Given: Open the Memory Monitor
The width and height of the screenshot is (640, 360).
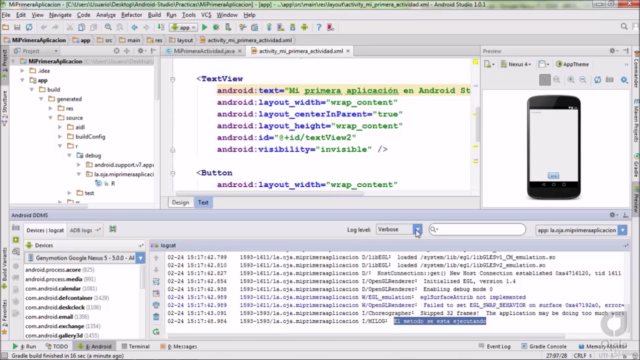Looking at the screenshot, I should (x=602, y=346).
